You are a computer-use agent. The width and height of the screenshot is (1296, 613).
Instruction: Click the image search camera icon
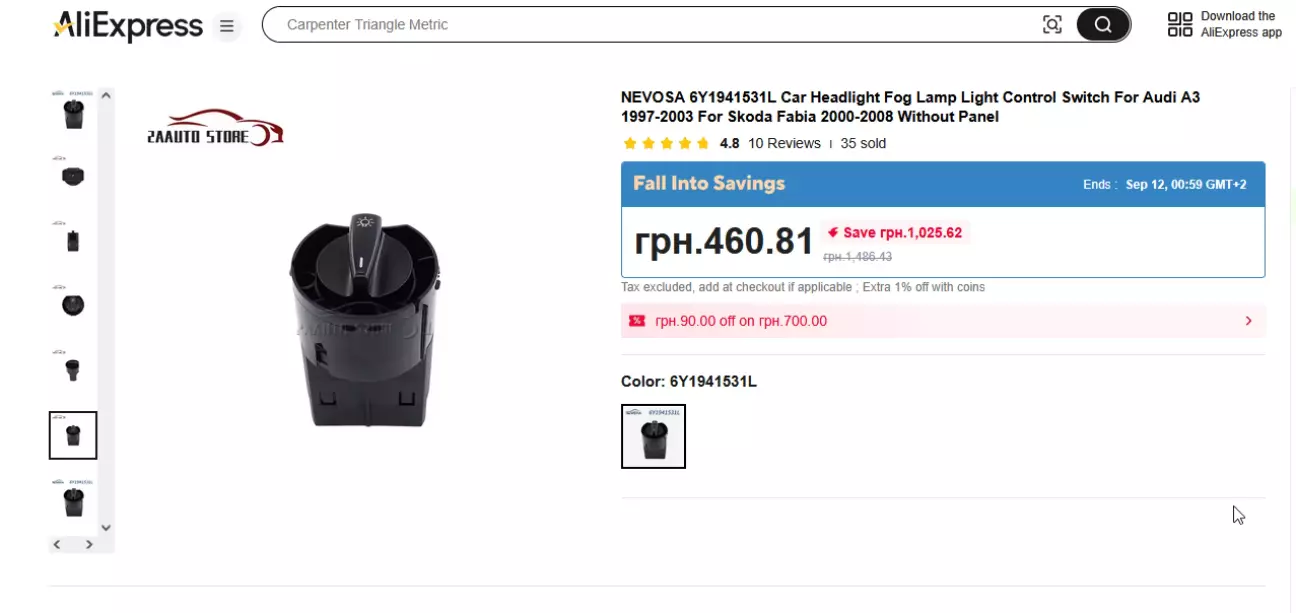click(1052, 25)
